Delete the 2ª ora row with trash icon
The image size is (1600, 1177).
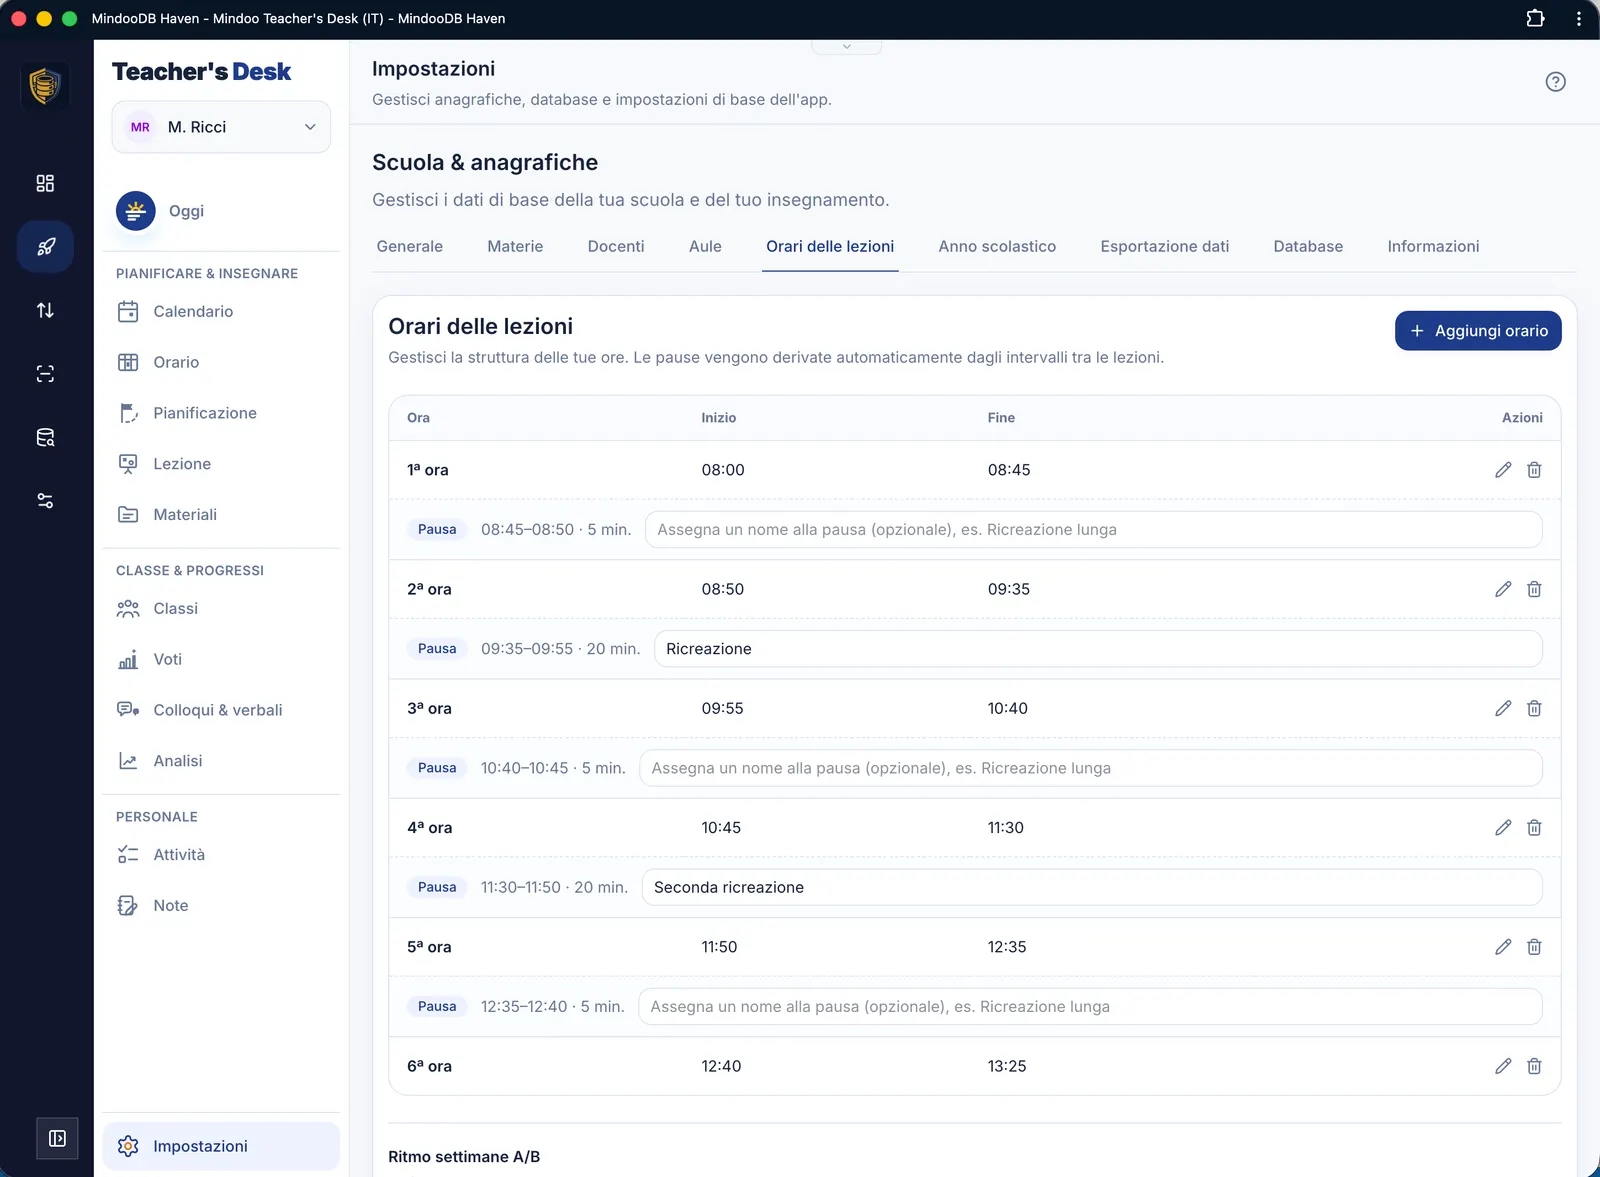click(x=1534, y=589)
